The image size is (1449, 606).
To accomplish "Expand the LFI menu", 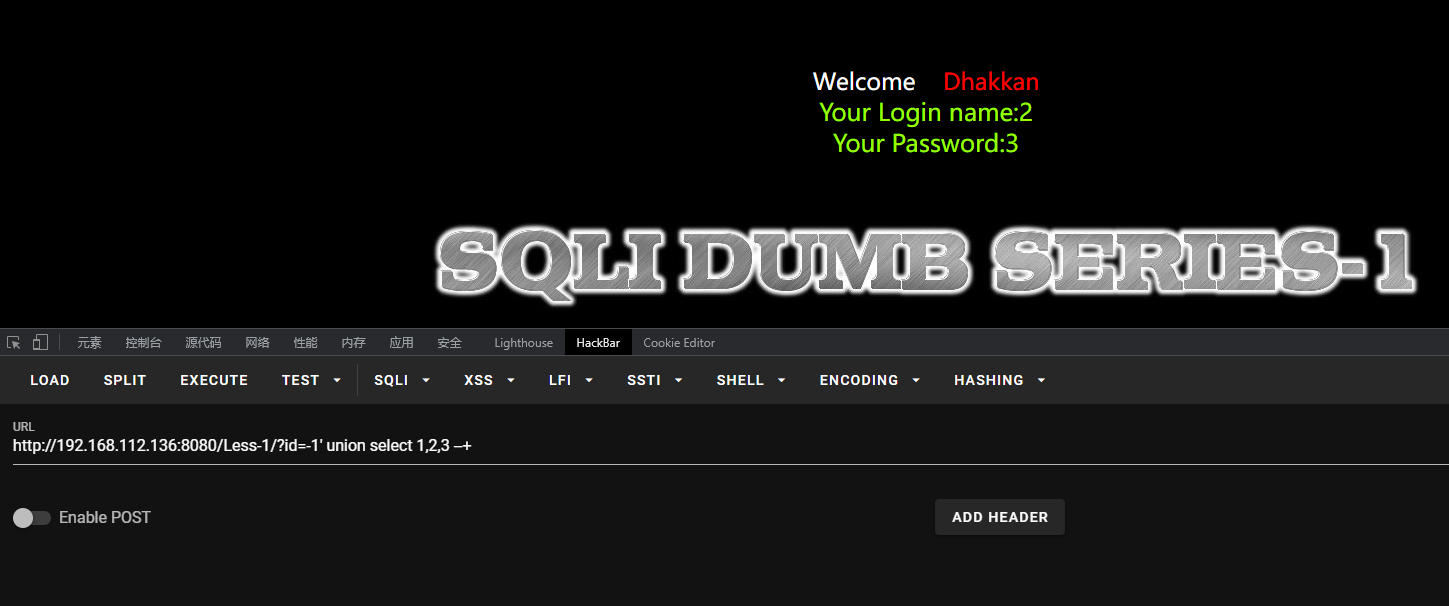I will (x=572, y=380).
